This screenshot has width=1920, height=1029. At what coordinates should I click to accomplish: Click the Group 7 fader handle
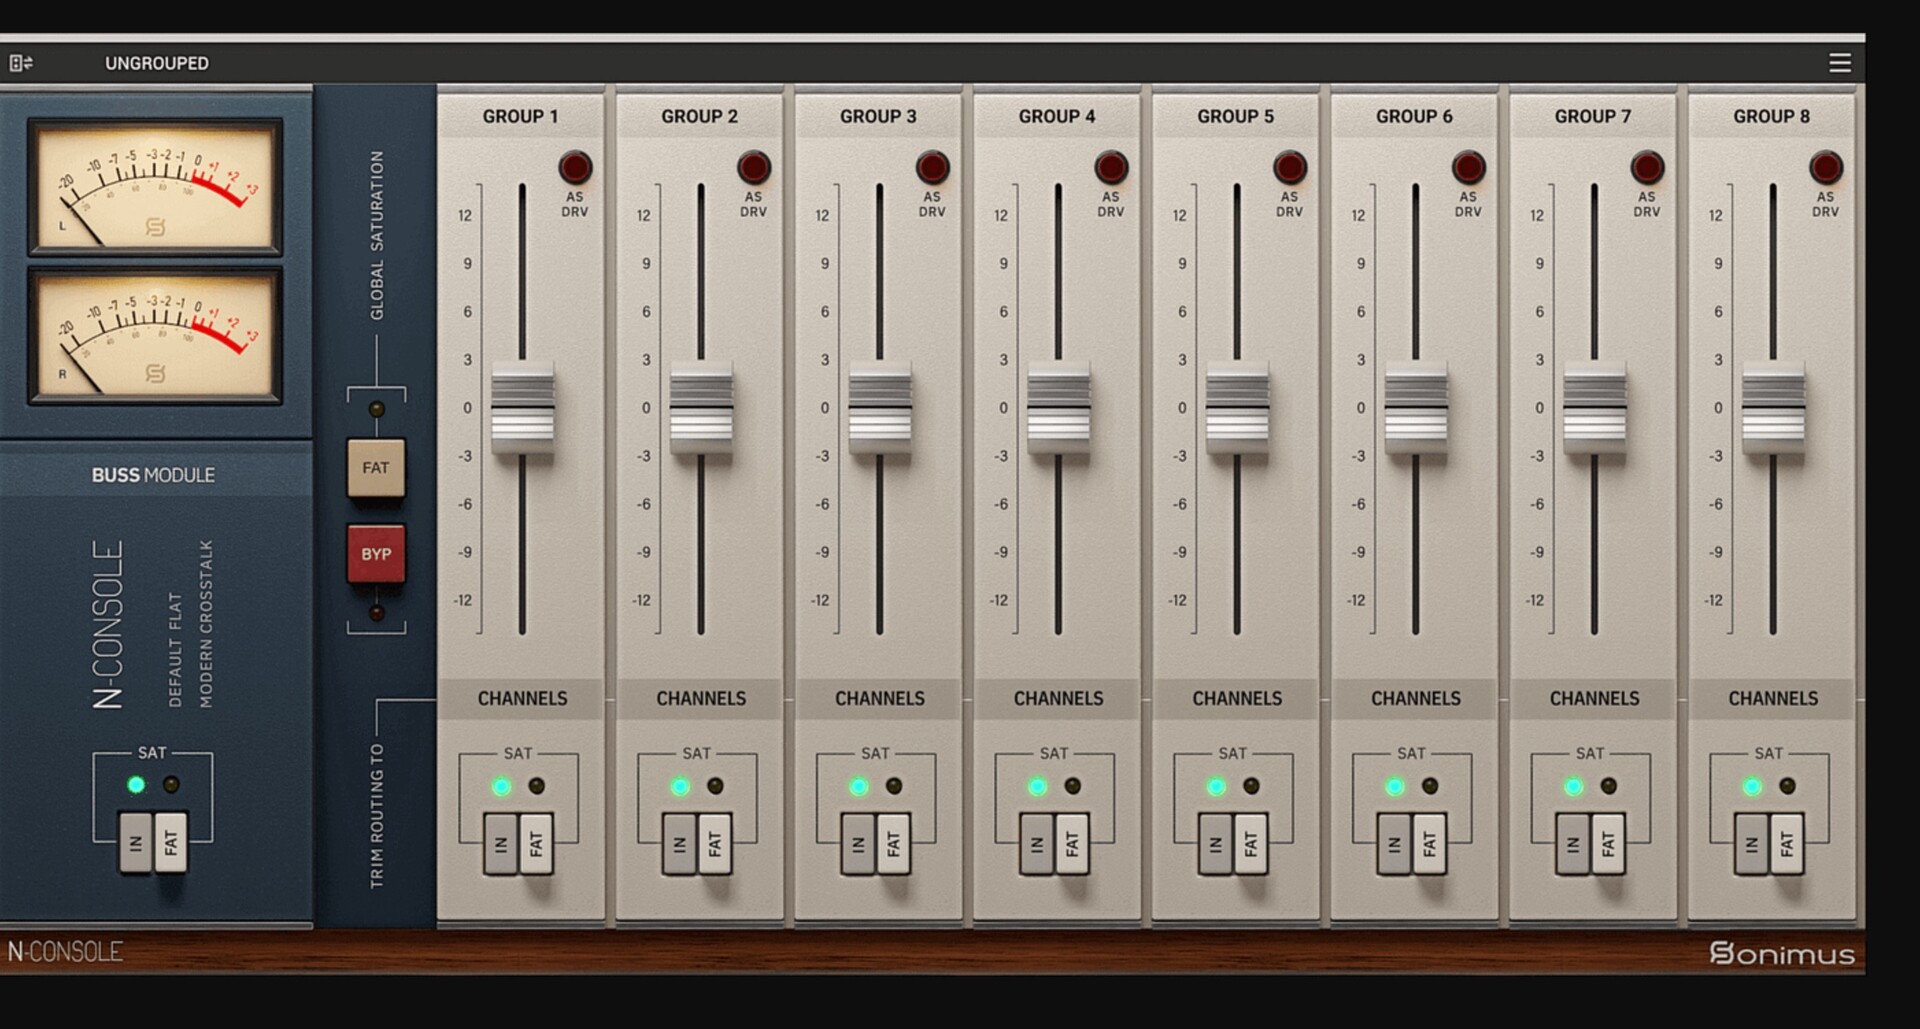click(x=1594, y=408)
